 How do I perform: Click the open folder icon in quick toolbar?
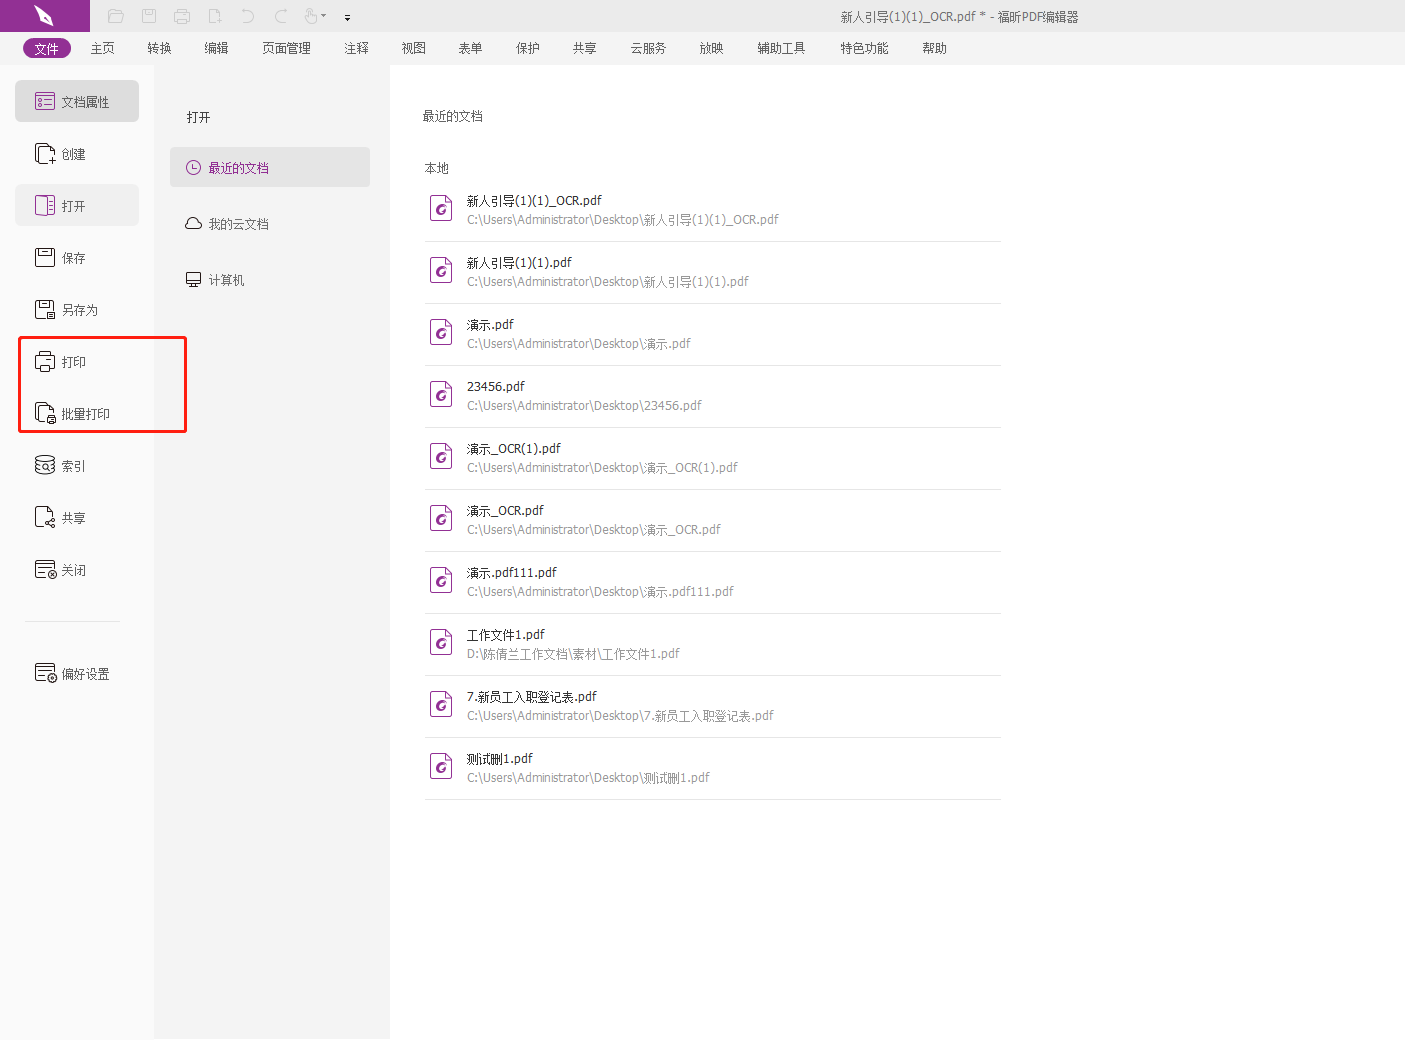click(x=116, y=16)
